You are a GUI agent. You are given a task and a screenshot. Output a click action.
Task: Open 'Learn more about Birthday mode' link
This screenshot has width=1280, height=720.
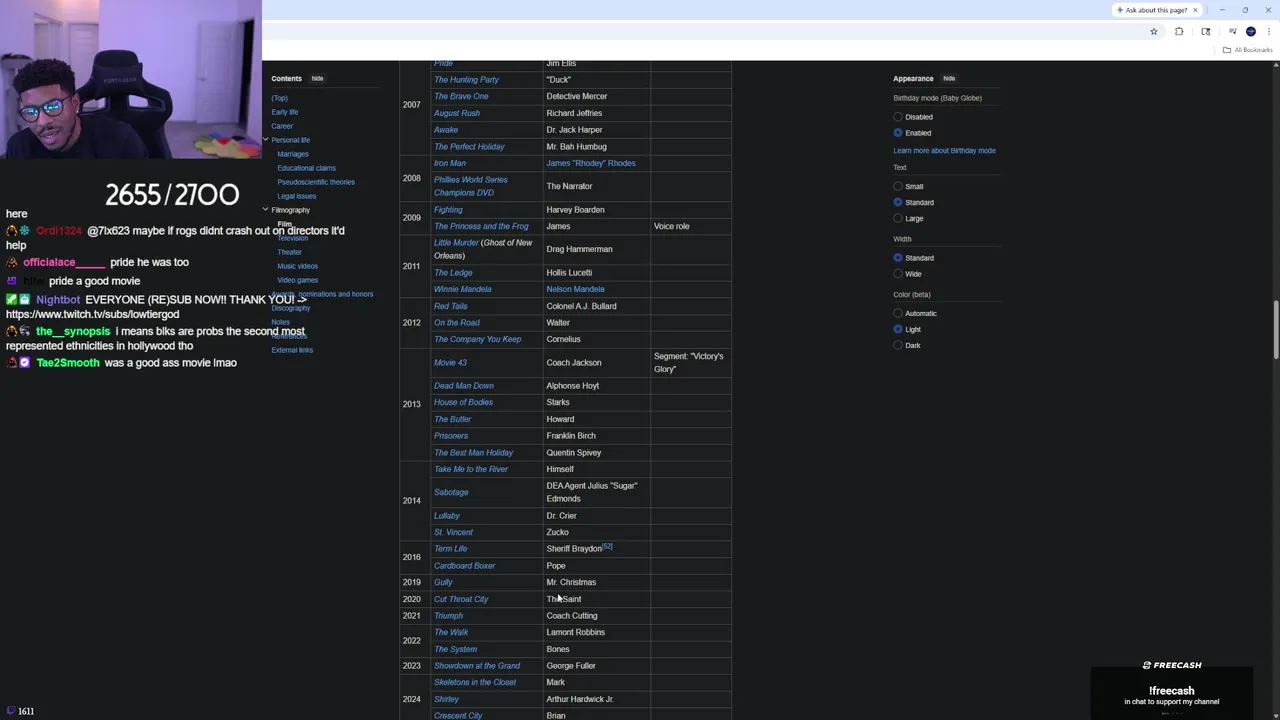944,151
